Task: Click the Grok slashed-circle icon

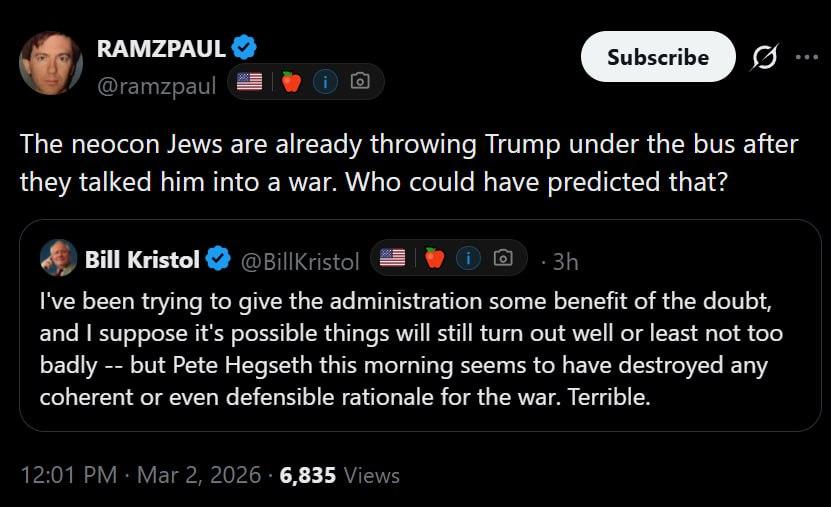Action: click(x=765, y=56)
